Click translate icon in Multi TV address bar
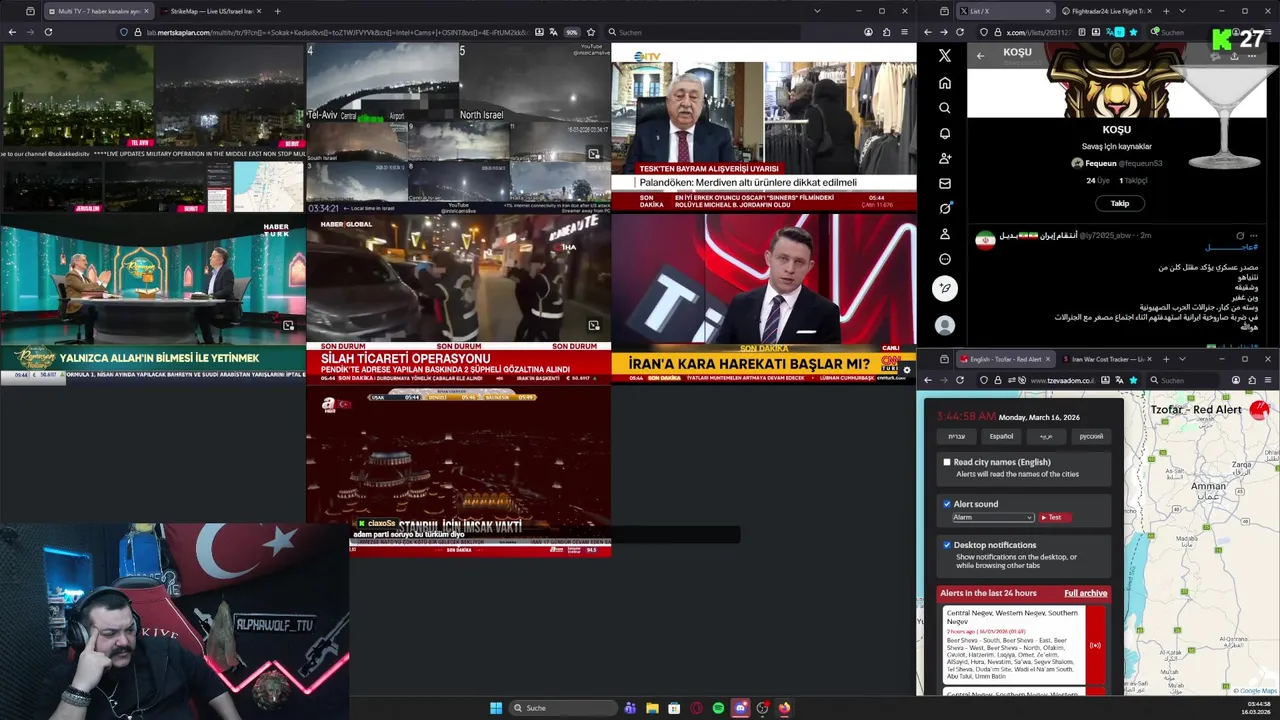Viewport: 1280px width, 720px height. click(x=554, y=32)
